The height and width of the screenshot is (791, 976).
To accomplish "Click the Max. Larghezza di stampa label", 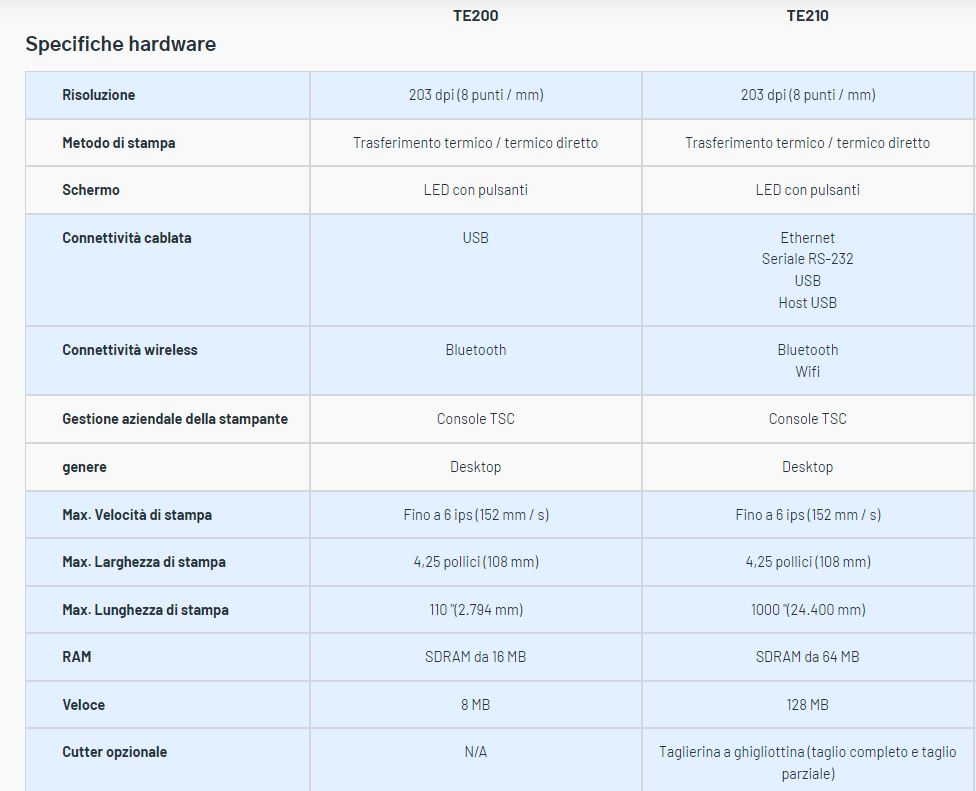I will tap(144, 562).
